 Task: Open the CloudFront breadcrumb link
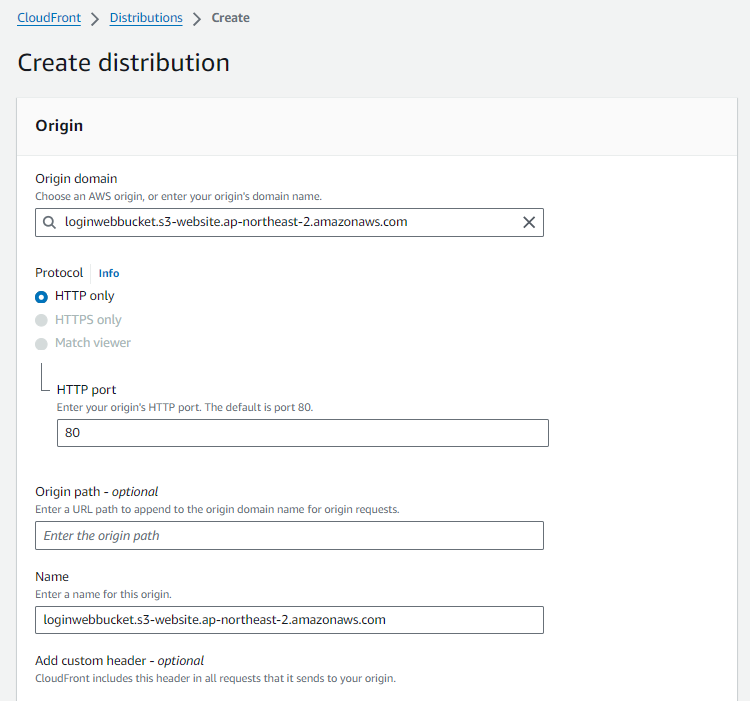pyautogui.click(x=49, y=18)
